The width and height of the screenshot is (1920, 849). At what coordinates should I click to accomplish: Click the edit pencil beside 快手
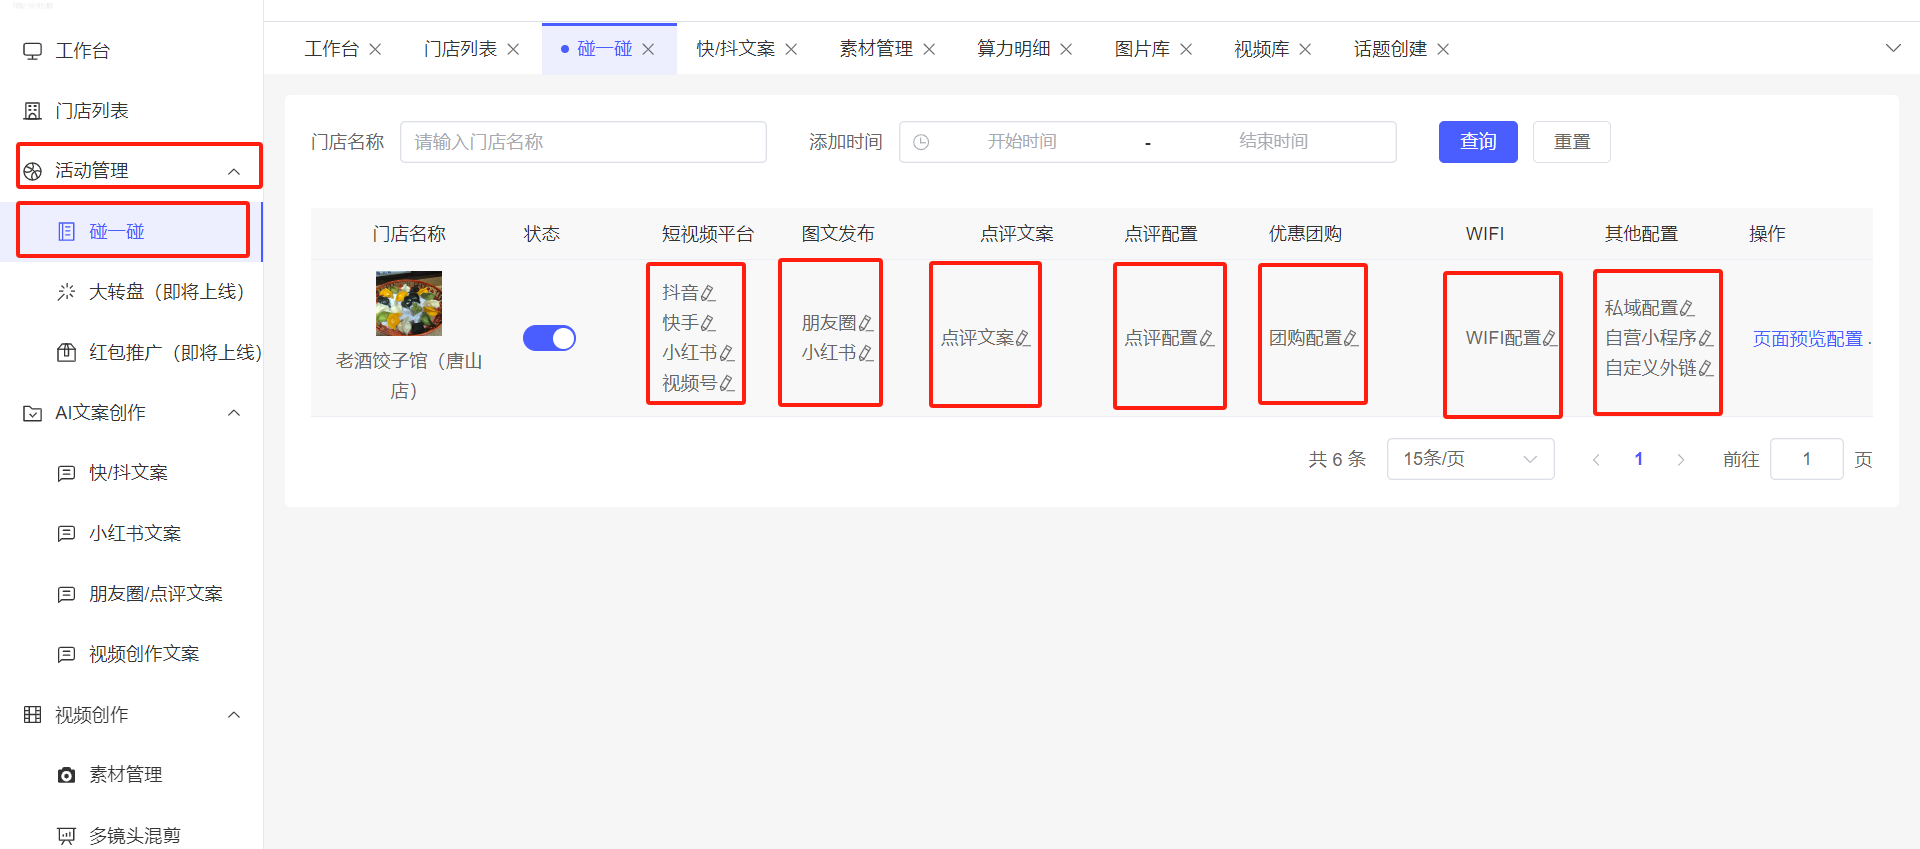(x=708, y=324)
